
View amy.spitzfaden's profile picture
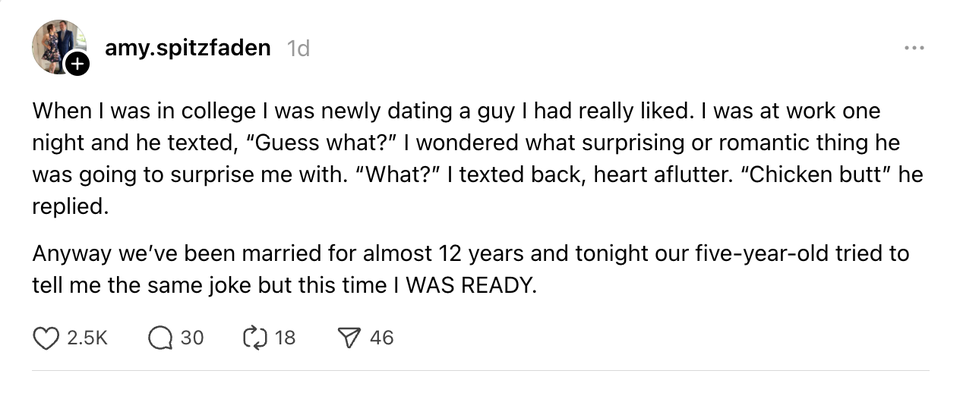point(59,47)
